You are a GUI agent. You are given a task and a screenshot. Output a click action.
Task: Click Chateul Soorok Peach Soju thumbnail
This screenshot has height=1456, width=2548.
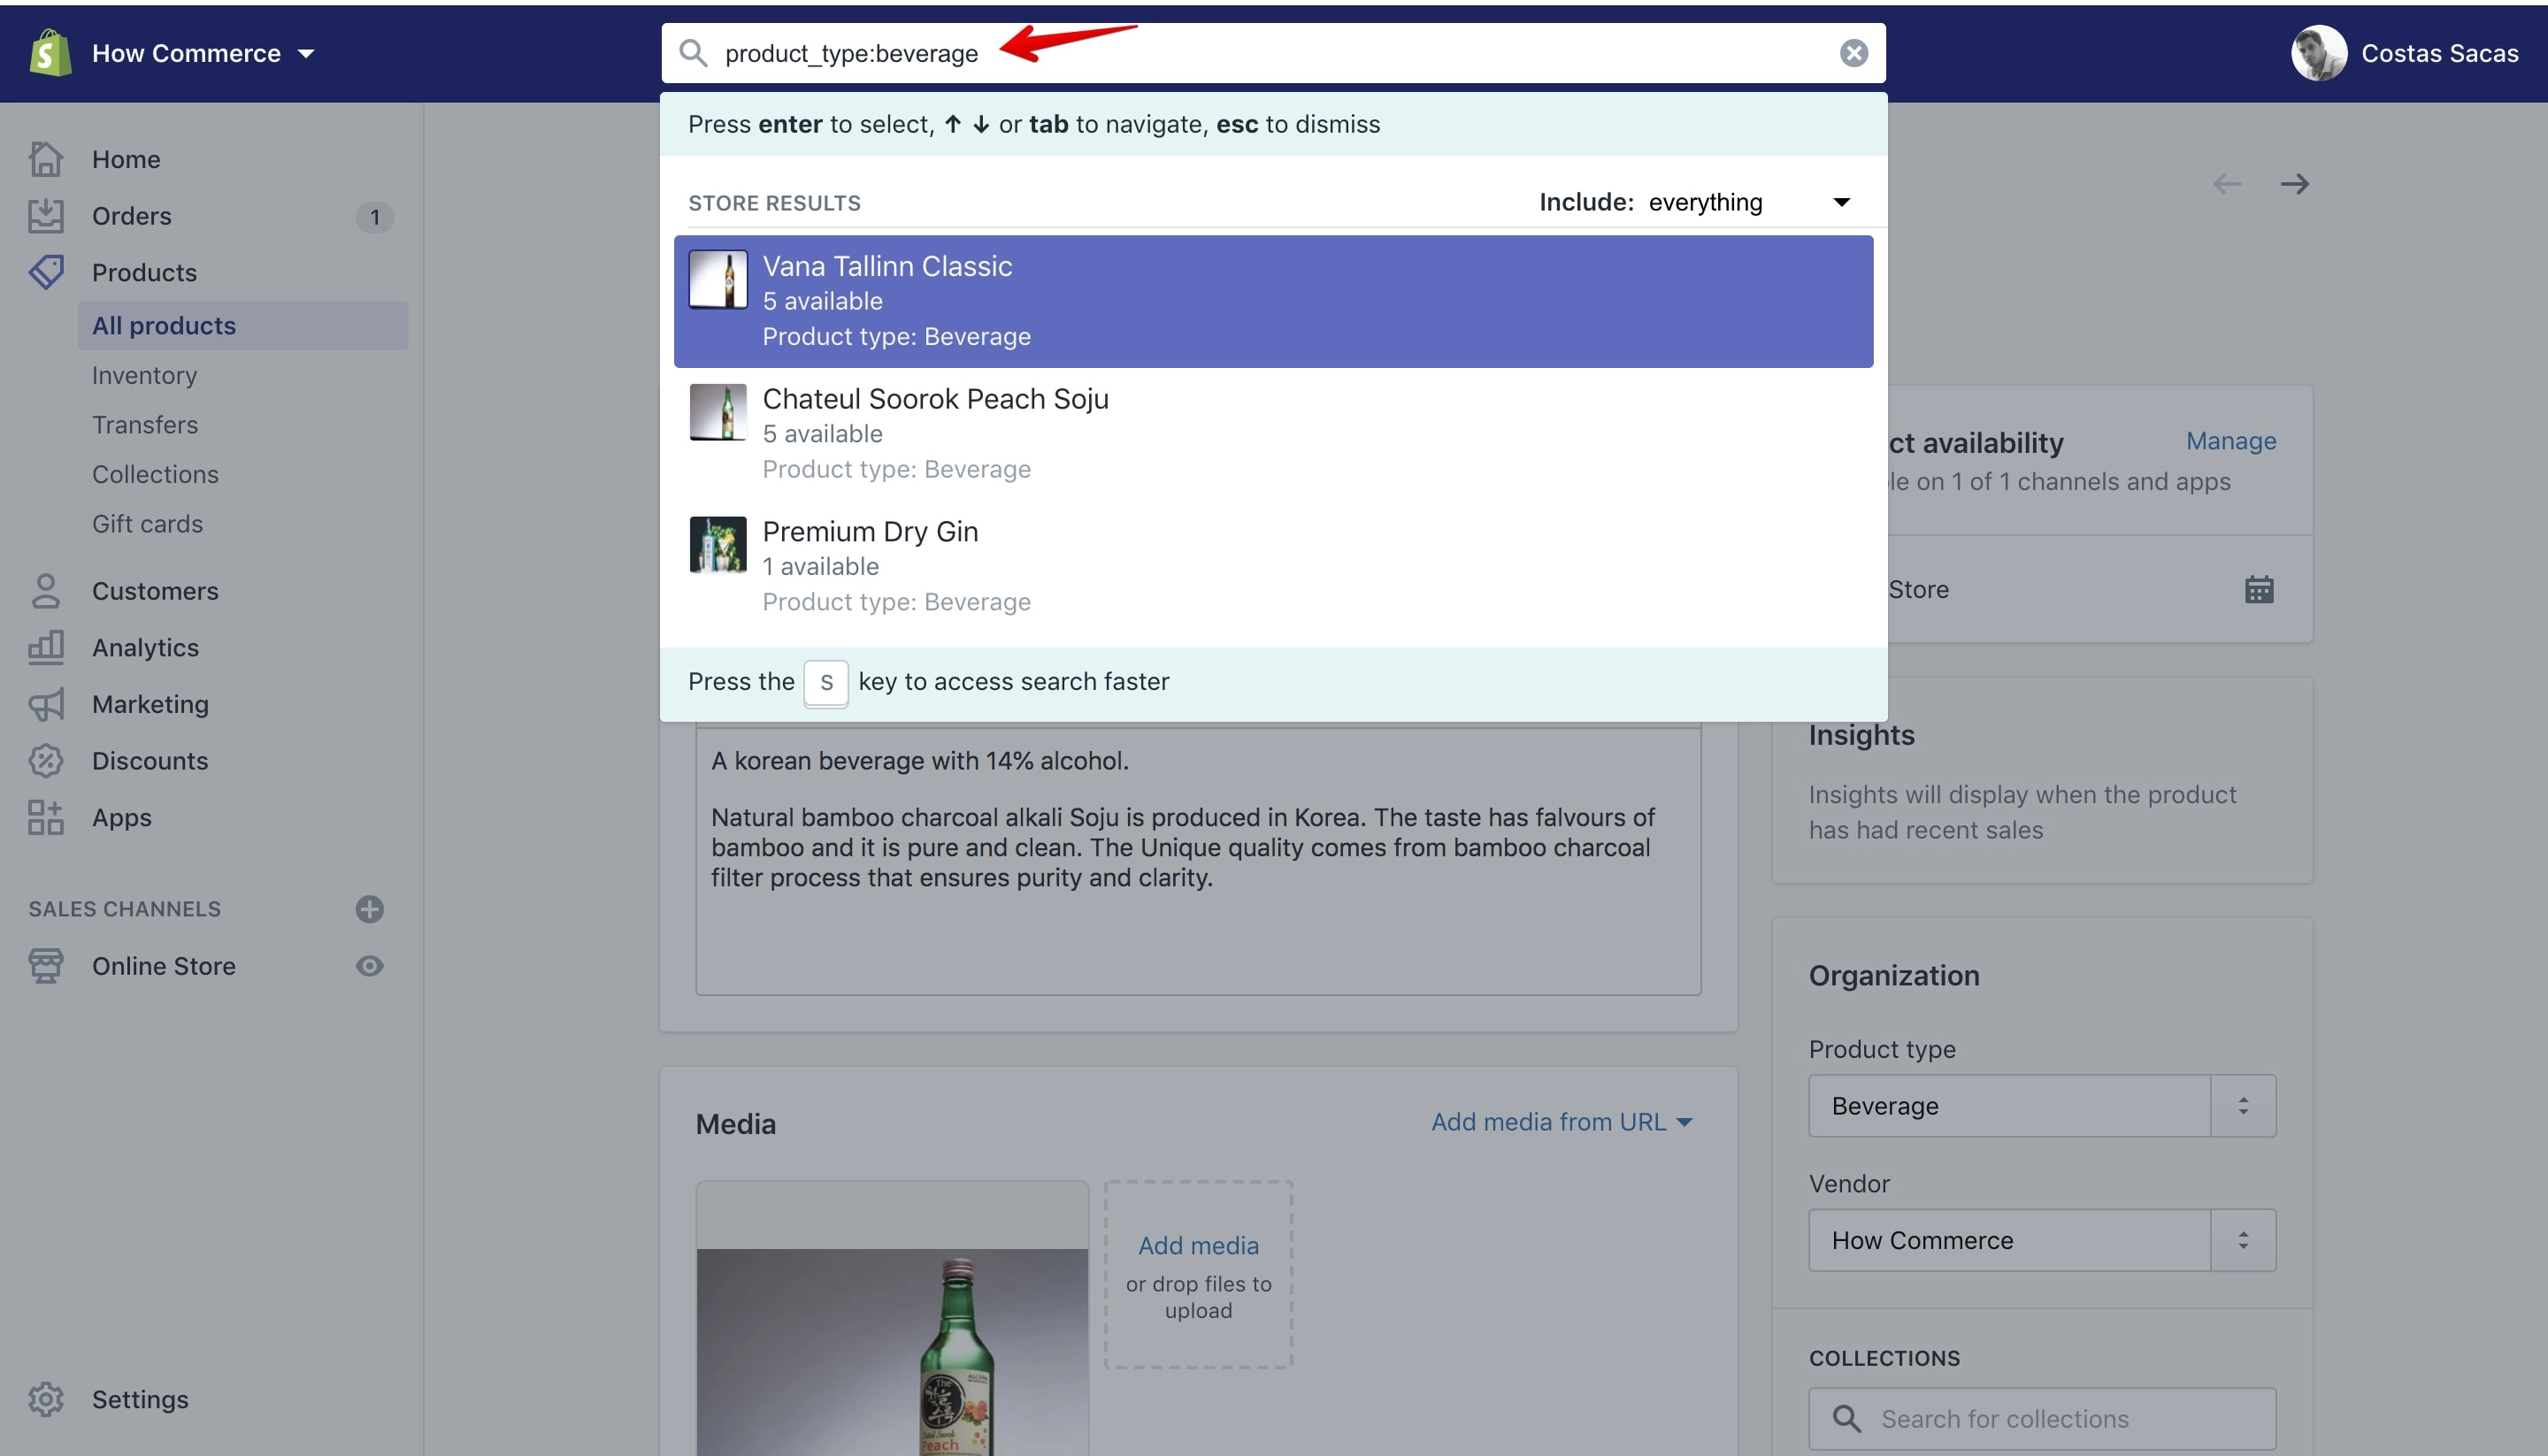click(718, 412)
